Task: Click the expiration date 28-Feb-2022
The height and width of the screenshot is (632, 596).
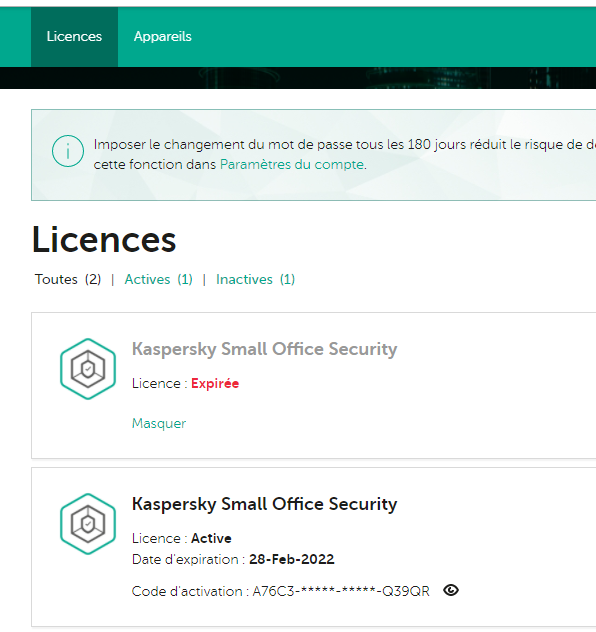Action: 292,559
